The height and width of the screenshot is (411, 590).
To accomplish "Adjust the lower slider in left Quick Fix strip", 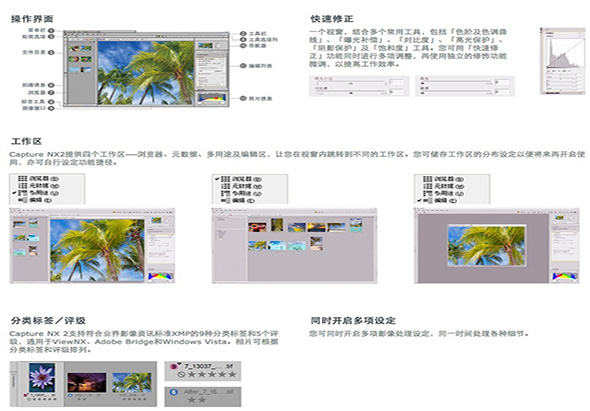I will pos(350,92).
